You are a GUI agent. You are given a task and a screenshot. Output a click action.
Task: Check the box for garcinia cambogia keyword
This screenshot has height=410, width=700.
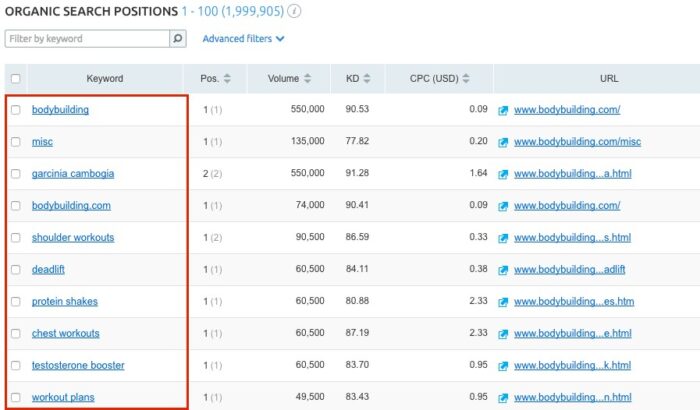point(16,174)
